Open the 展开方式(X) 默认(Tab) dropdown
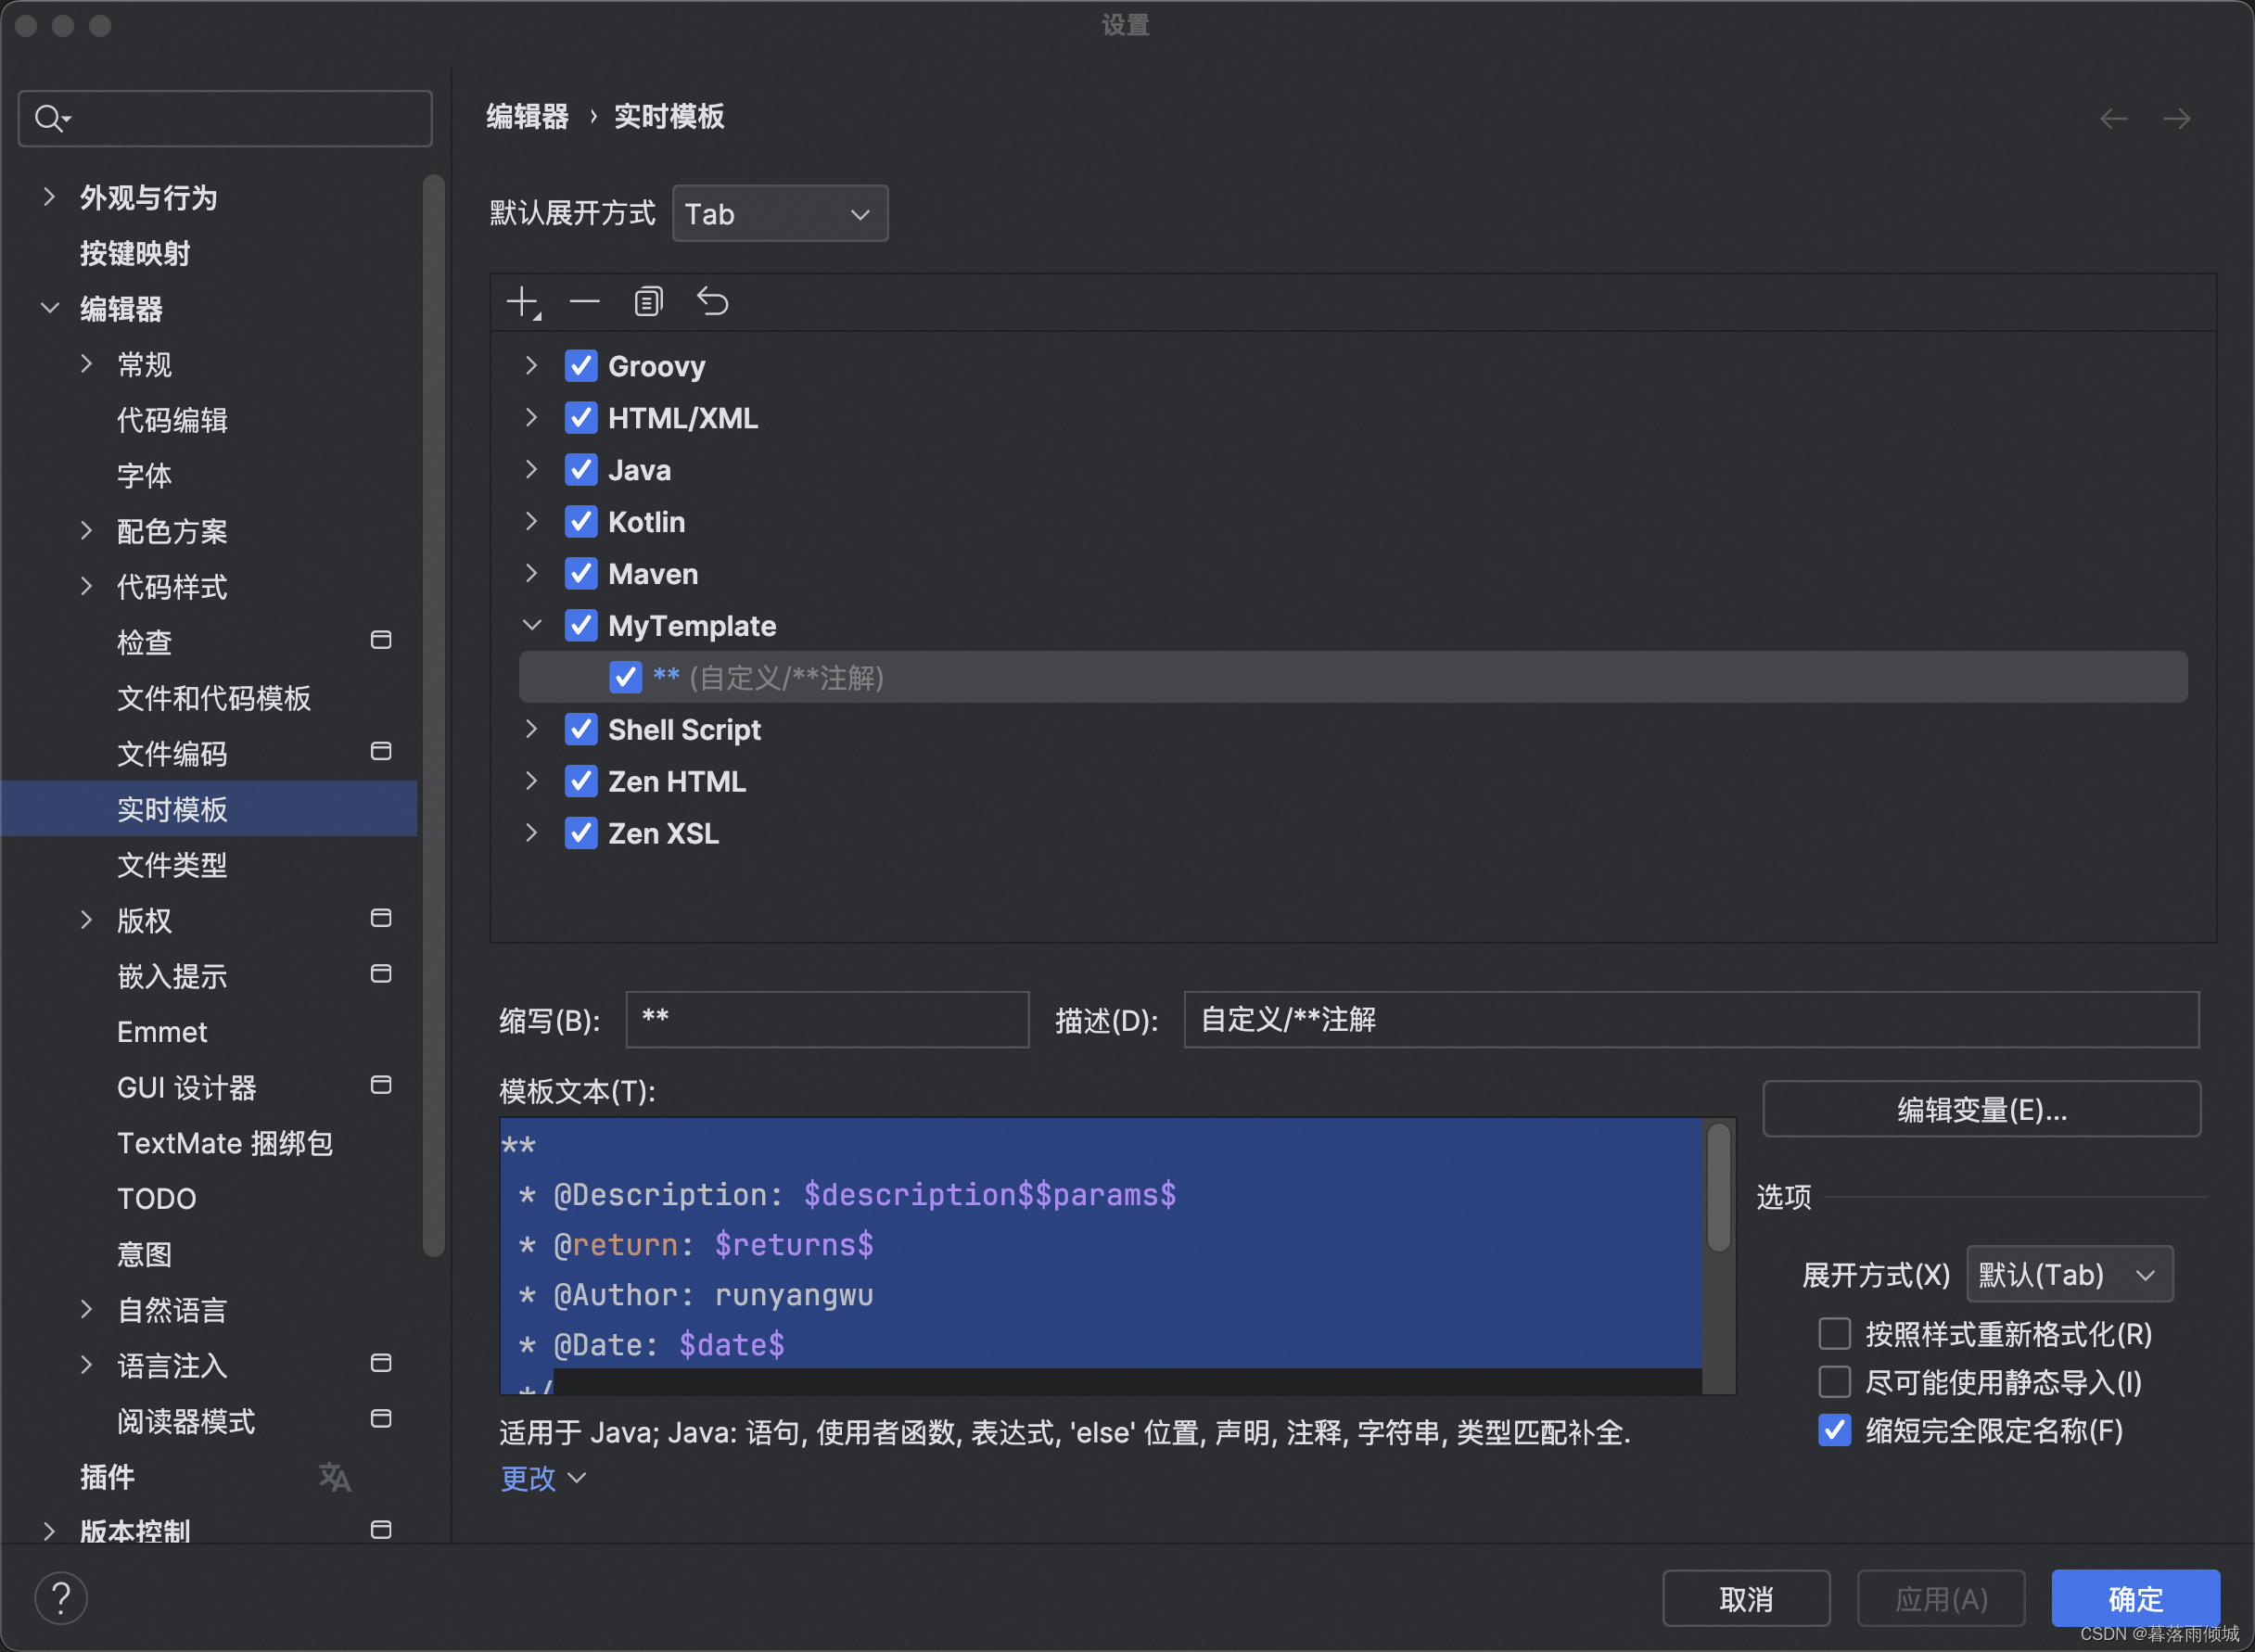Image resolution: width=2255 pixels, height=1652 pixels. coord(2069,1275)
